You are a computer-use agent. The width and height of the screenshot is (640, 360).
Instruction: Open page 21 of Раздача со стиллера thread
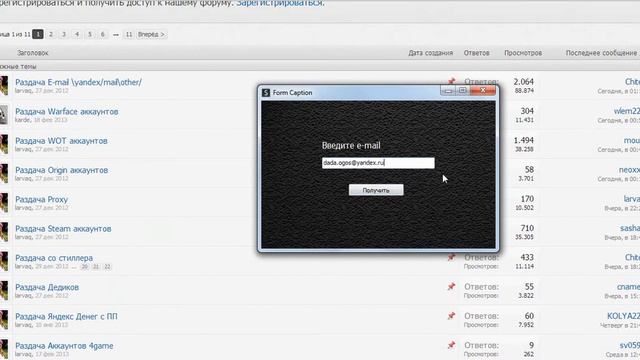click(96, 267)
